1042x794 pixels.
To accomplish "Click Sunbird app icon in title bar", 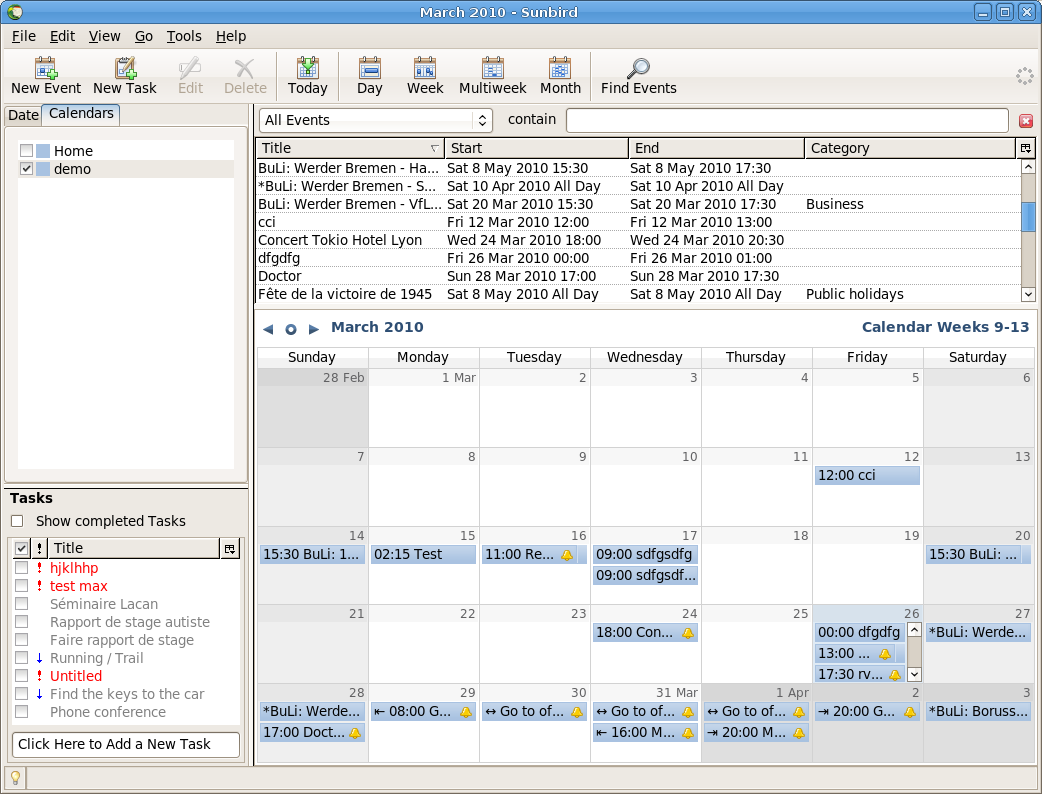I will (15, 12).
